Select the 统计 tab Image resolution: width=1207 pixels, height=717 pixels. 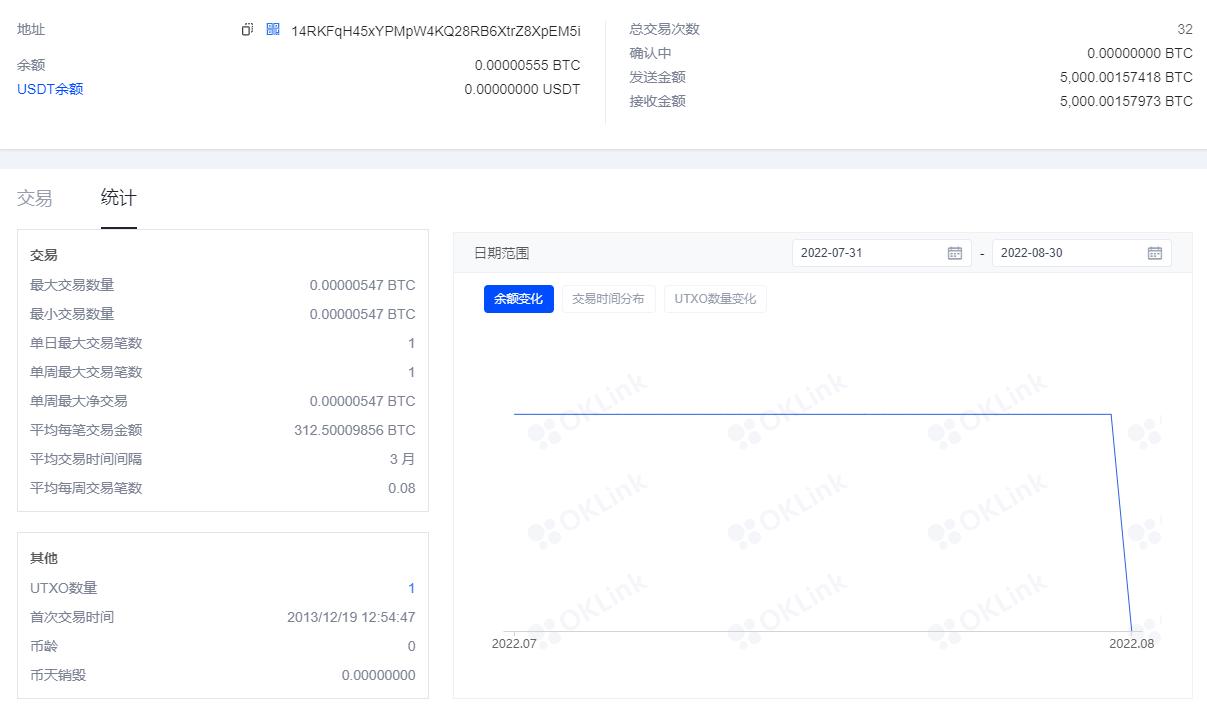coord(118,198)
